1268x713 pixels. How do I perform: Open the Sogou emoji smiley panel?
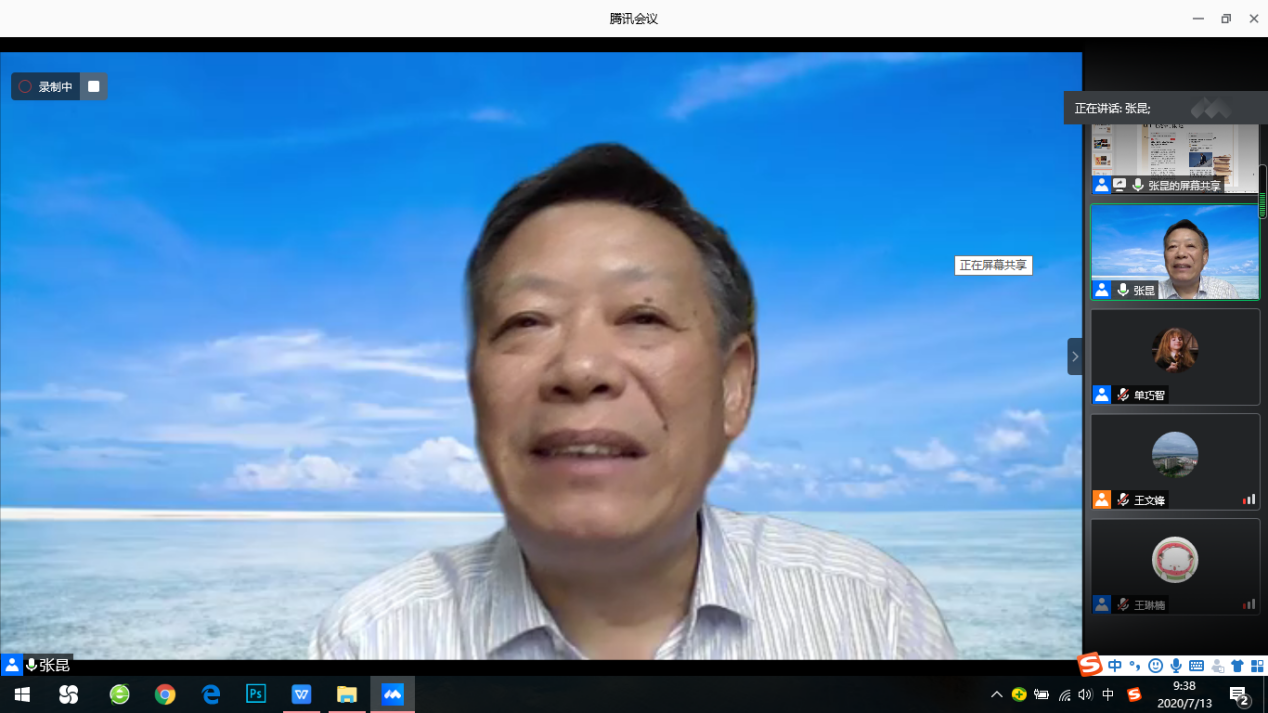1155,666
